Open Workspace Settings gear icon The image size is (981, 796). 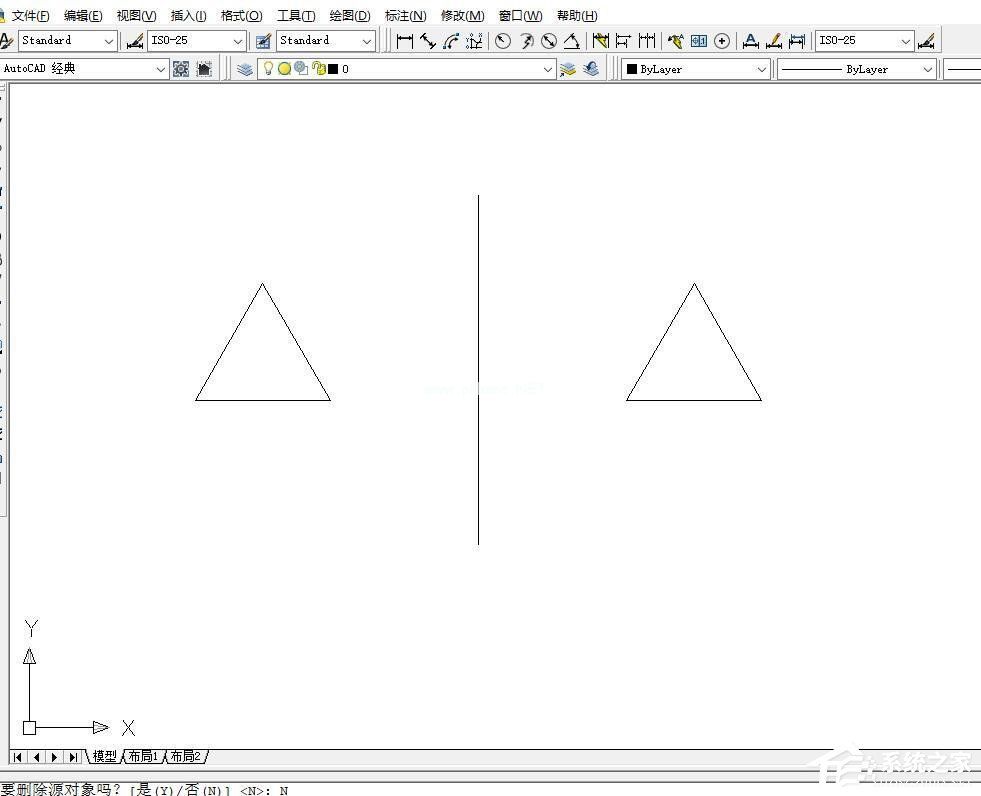(x=181, y=69)
